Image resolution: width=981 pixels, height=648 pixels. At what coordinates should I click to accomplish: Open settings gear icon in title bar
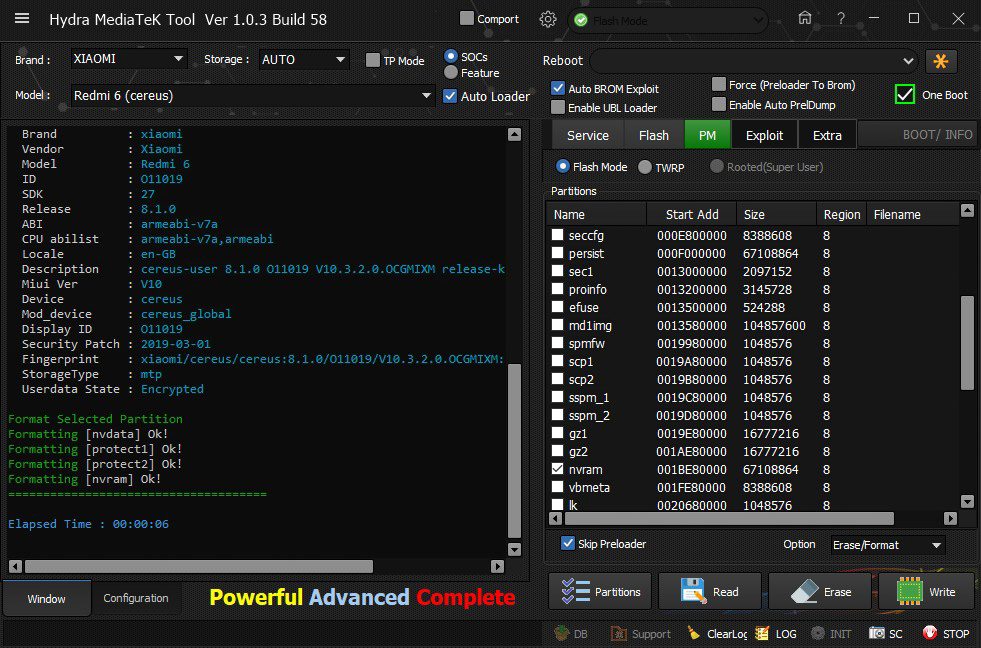click(548, 19)
